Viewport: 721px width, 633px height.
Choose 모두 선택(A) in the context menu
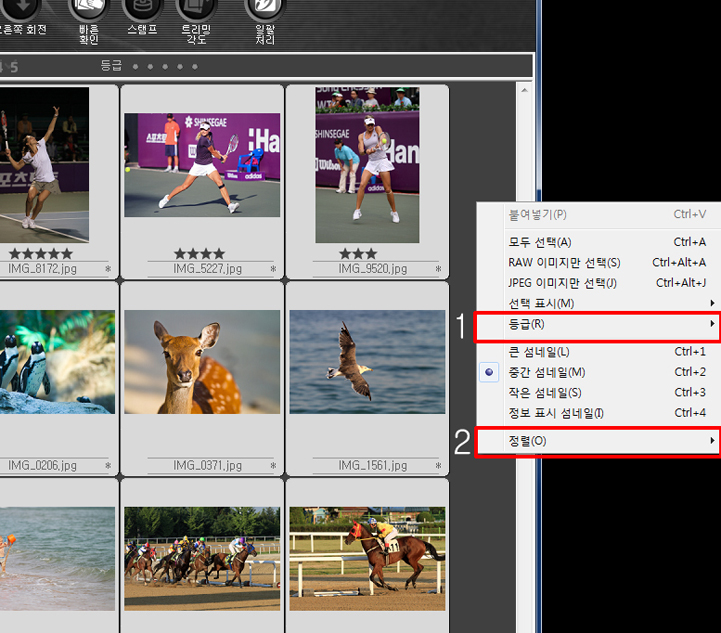[599, 242]
